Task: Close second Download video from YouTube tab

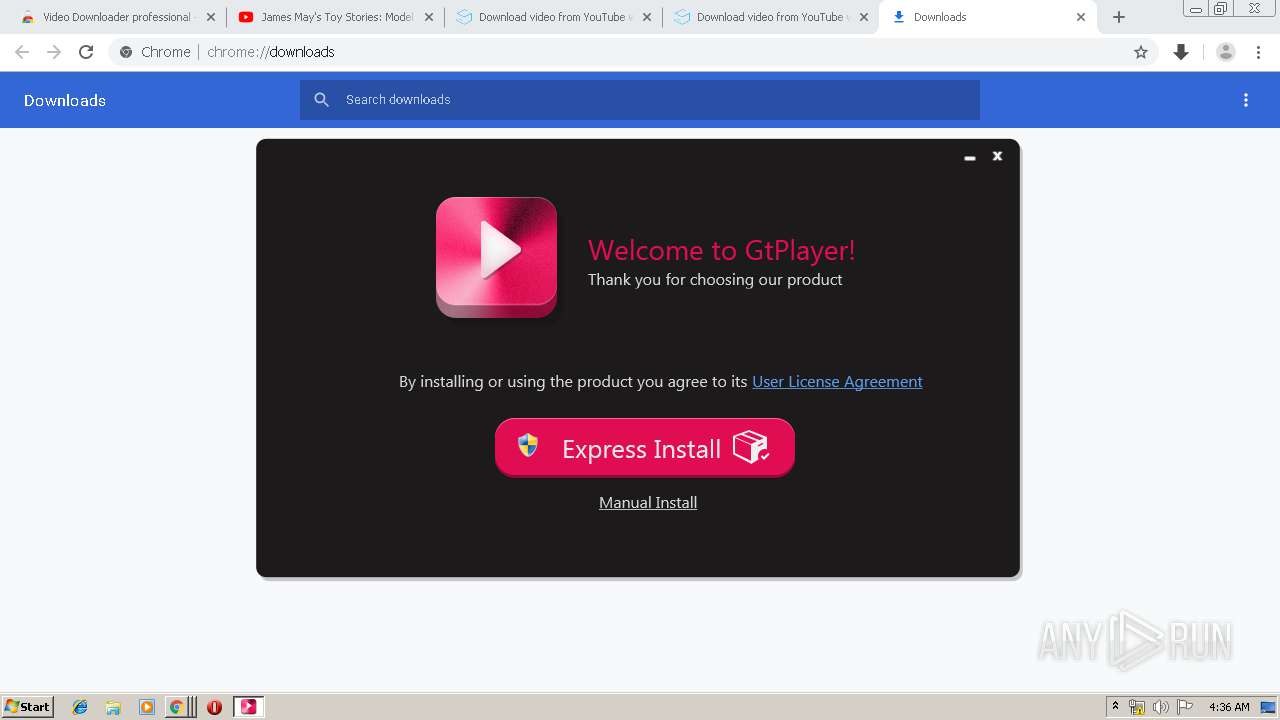Action: coord(864,17)
